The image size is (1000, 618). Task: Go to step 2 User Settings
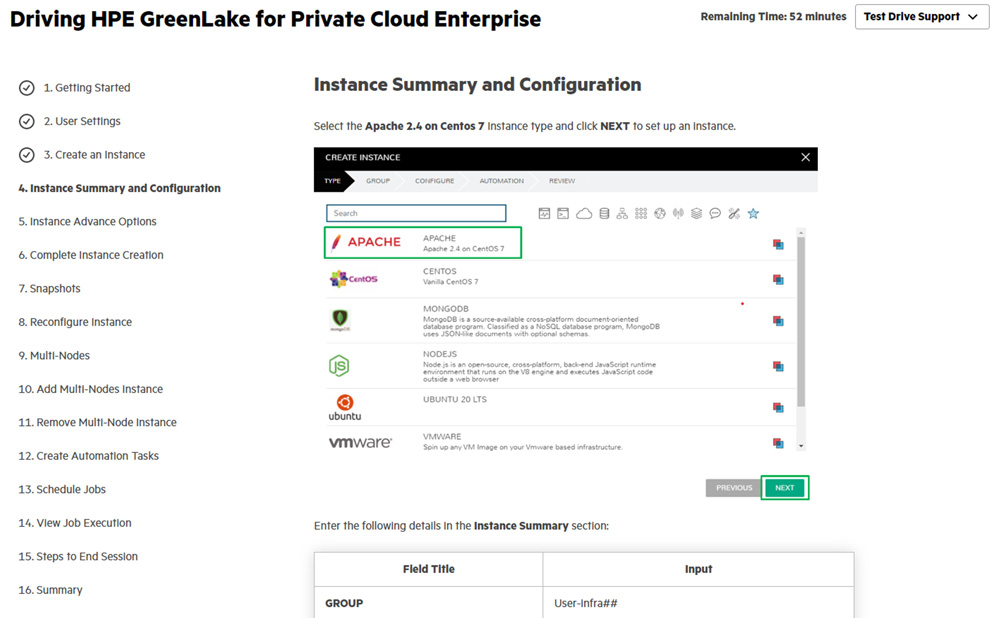(81, 122)
